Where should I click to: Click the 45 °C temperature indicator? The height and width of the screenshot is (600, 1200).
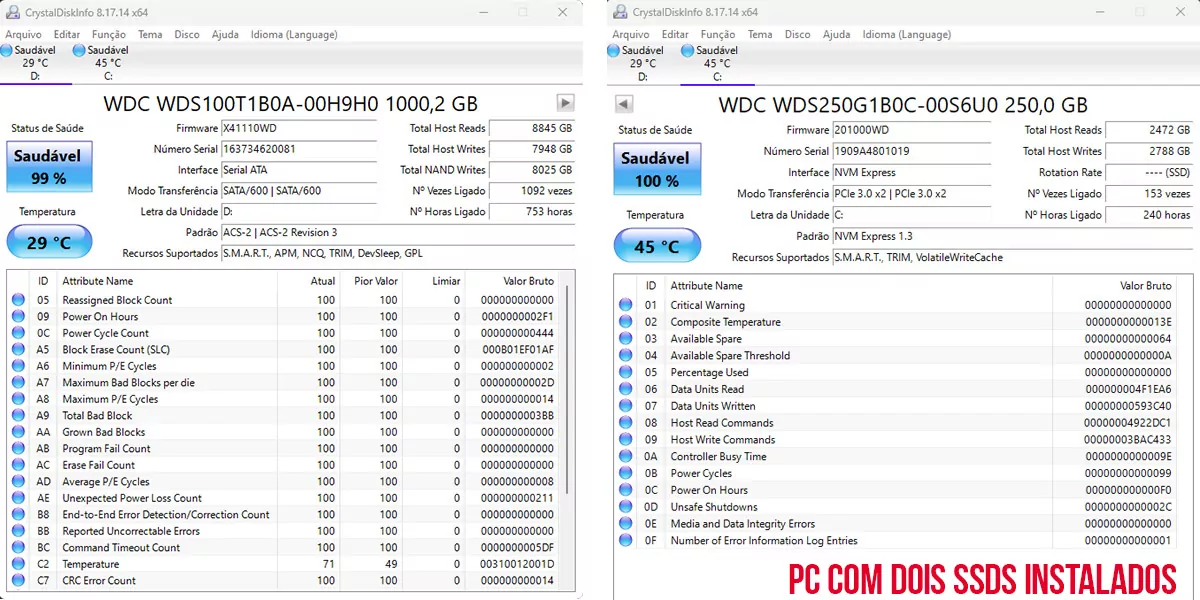click(657, 245)
